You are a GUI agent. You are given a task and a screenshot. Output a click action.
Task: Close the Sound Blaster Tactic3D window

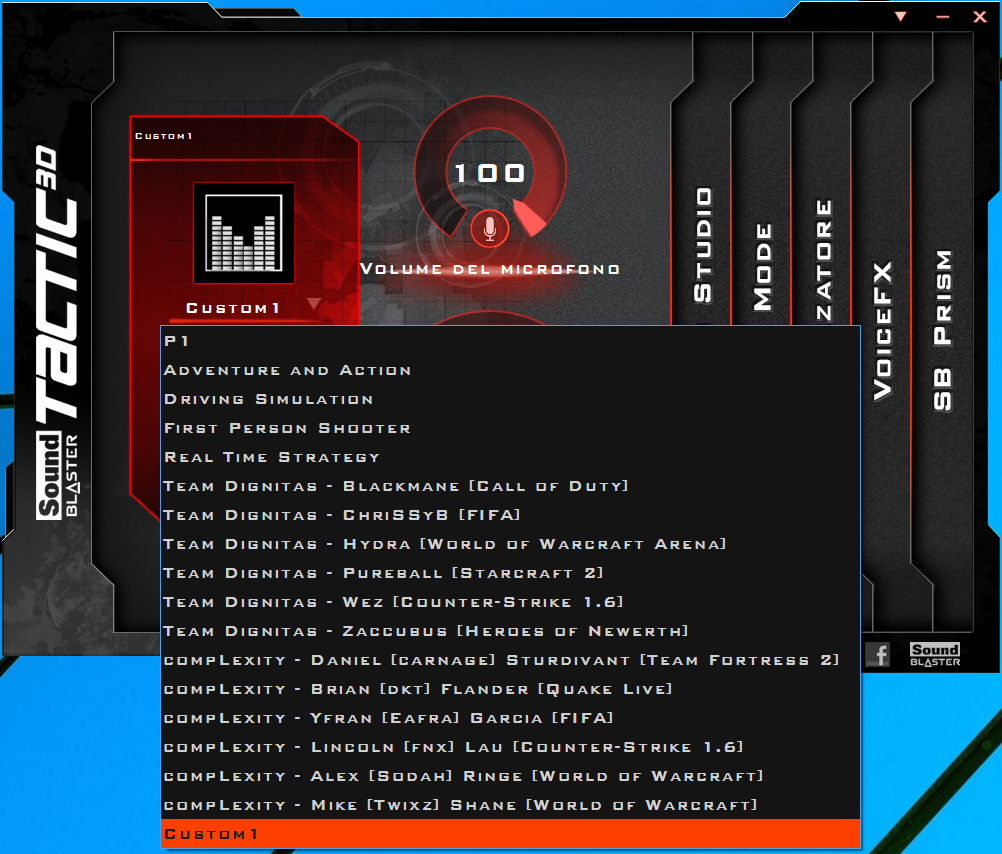coord(980,17)
